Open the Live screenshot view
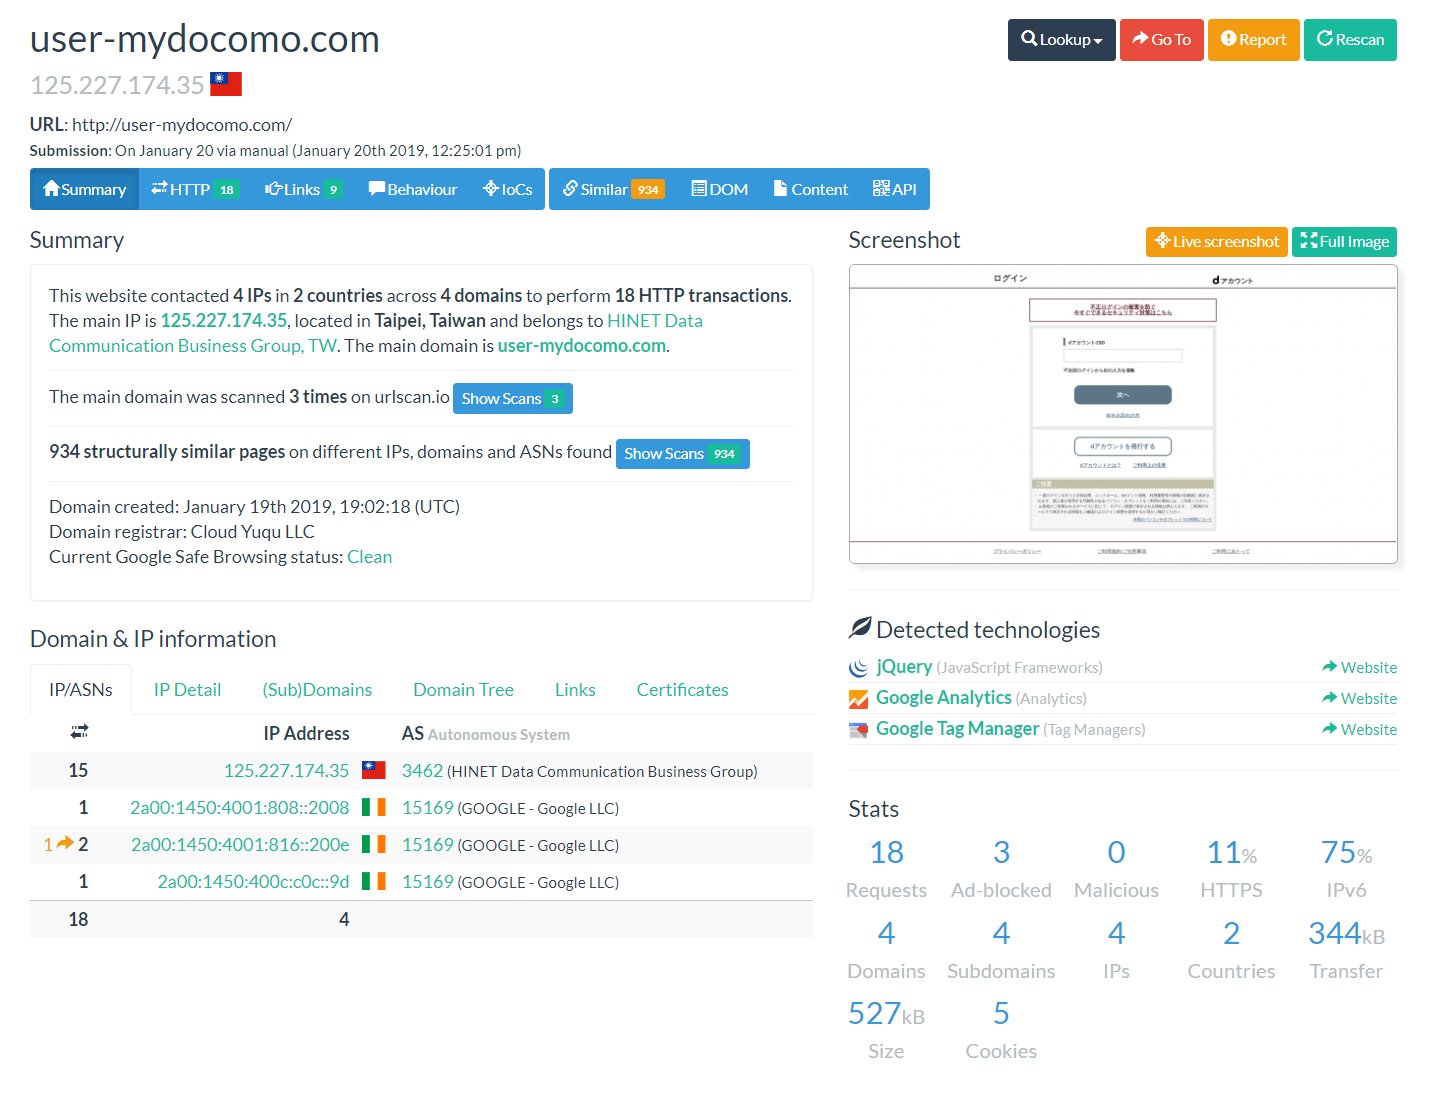The width and height of the screenshot is (1436, 1093). point(1217,242)
